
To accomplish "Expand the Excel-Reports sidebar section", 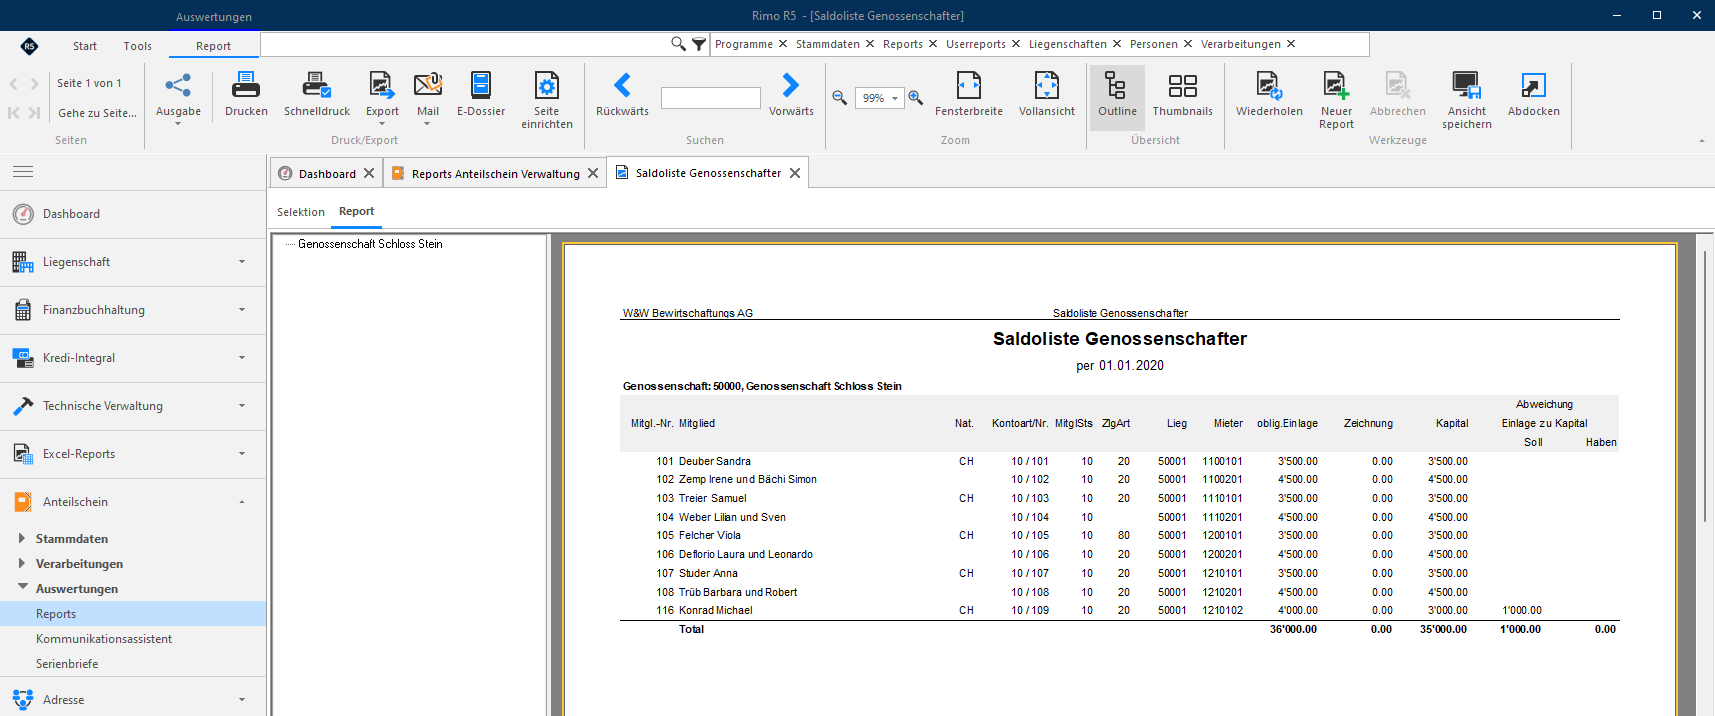I will 133,454.
